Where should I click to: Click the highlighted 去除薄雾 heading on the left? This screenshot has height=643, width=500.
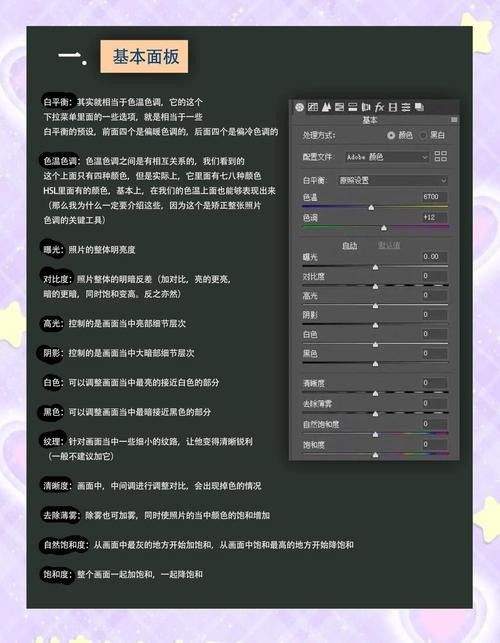62,515
